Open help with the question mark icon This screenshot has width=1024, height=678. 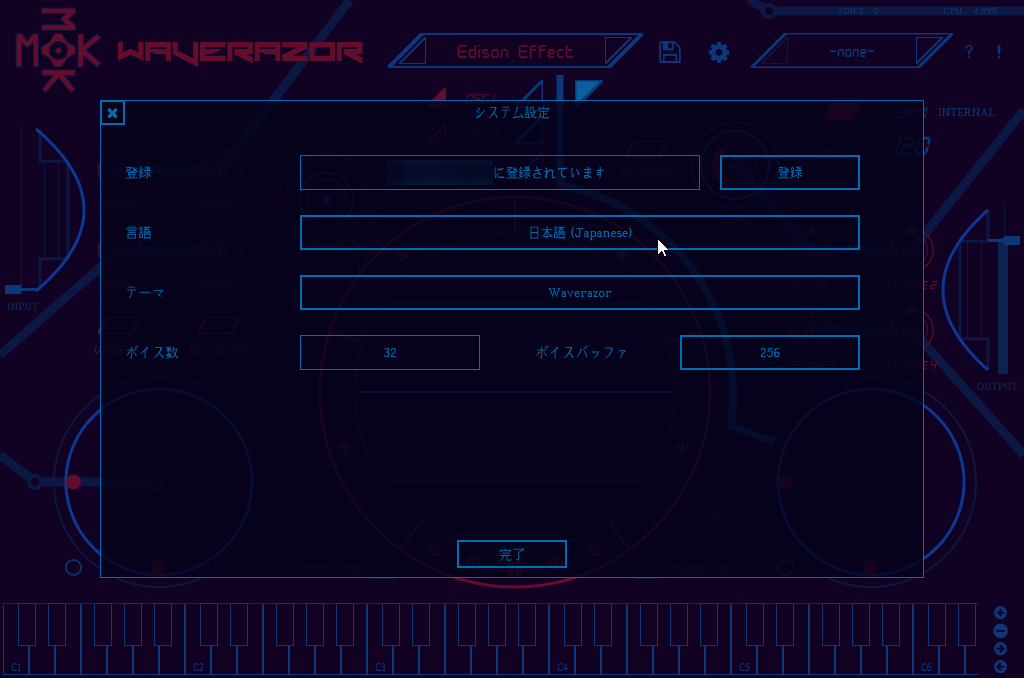point(968,52)
